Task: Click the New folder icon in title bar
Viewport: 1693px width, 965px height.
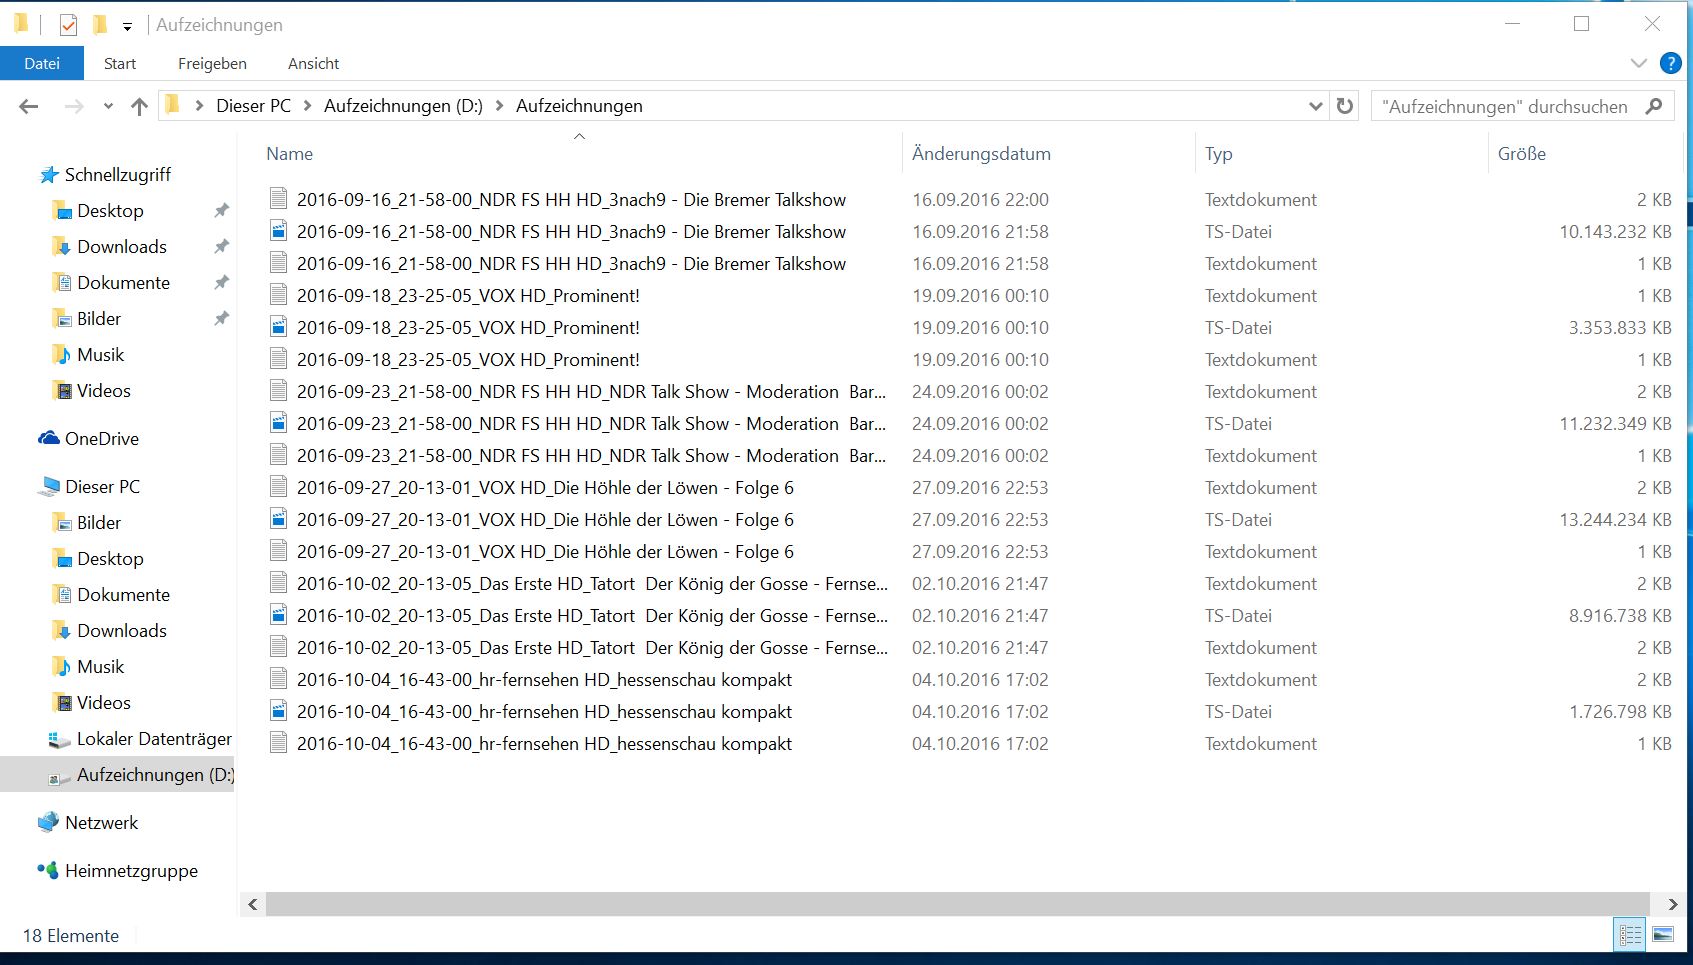Action: point(100,25)
